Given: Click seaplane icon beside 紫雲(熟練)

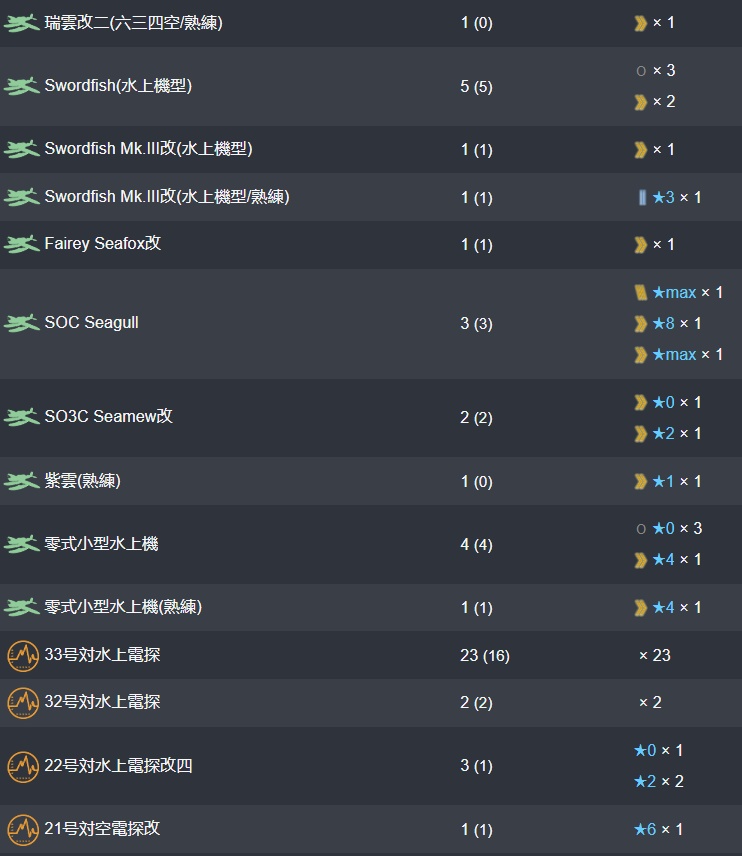Looking at the screenshot, I should [x=21, y=481].
